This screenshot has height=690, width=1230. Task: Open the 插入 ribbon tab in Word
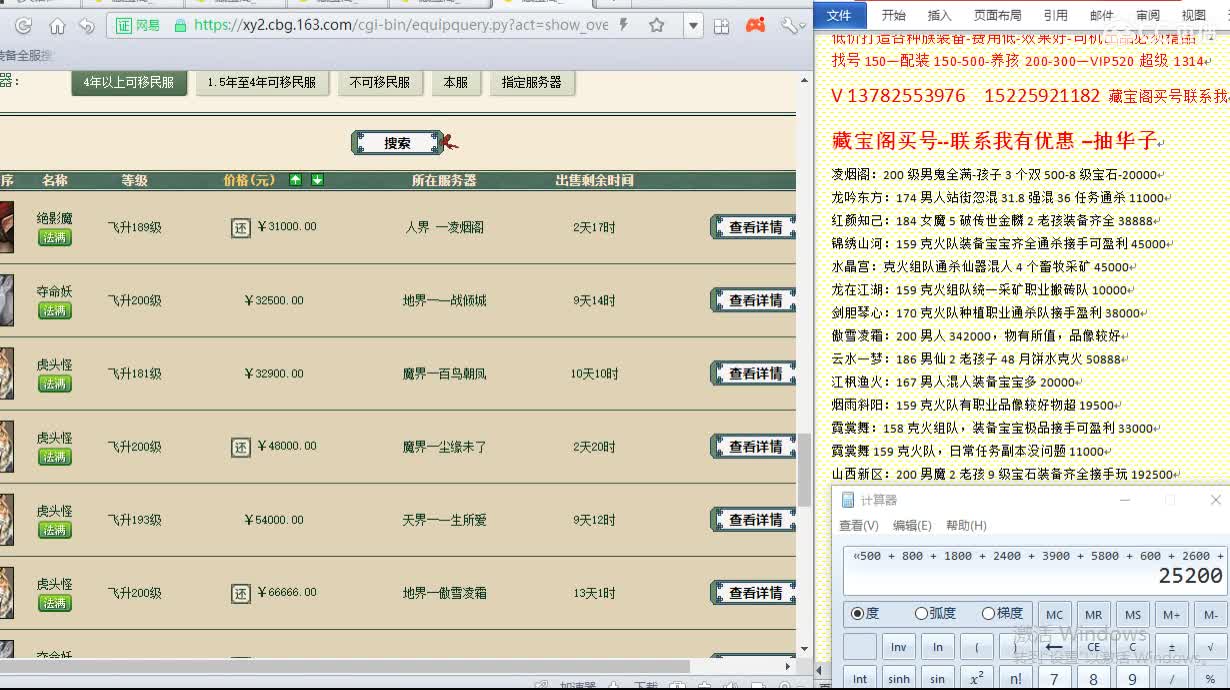click(940, 15)
